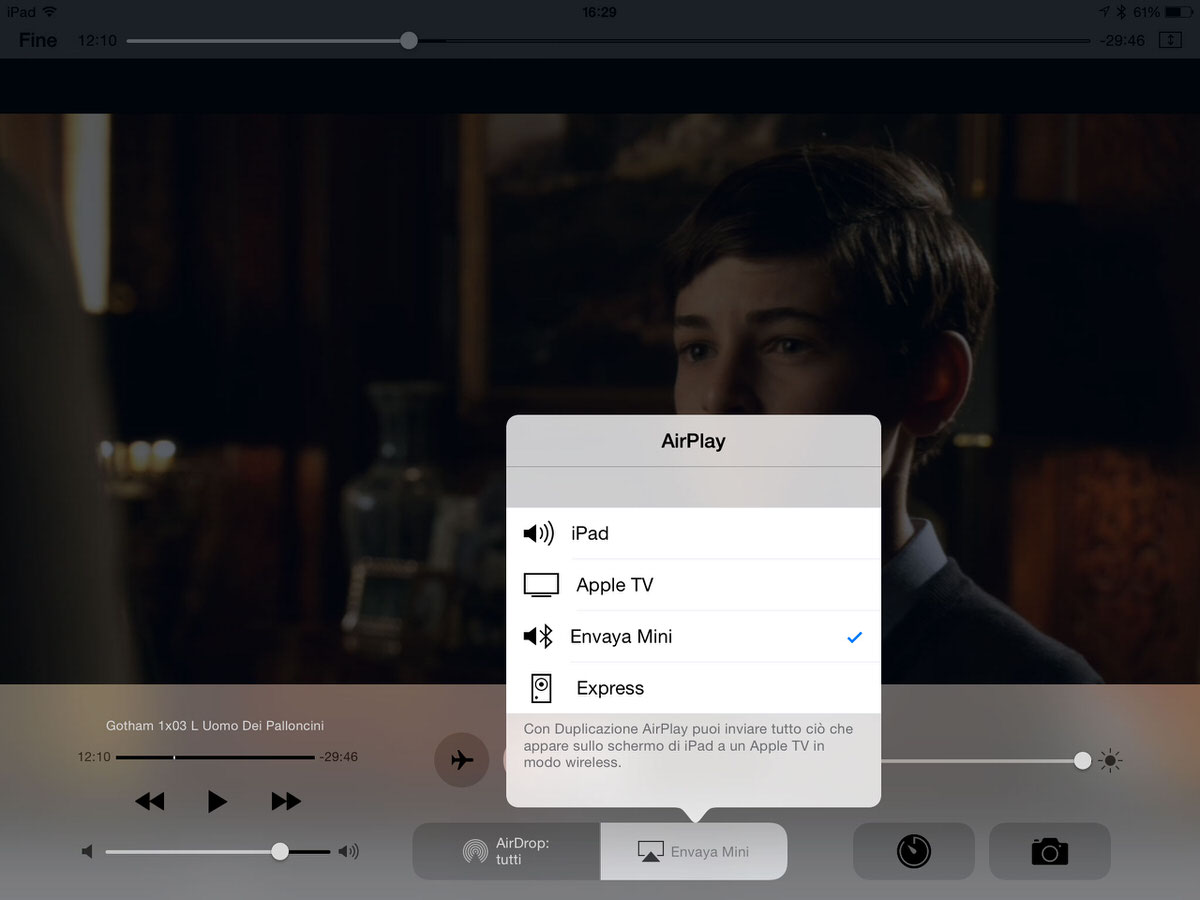This screenshot has width=1200, height=900.
Task: Click the -29:46 remaining time at top
Action: [x=1122, y=40]
